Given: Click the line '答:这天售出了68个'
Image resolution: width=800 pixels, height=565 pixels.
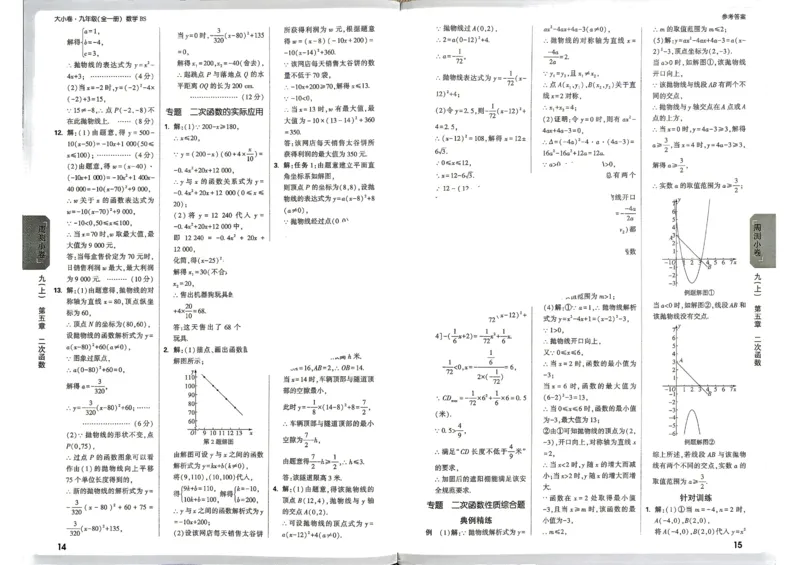Looking at the screenshot, I should click(x=207, y=327).
